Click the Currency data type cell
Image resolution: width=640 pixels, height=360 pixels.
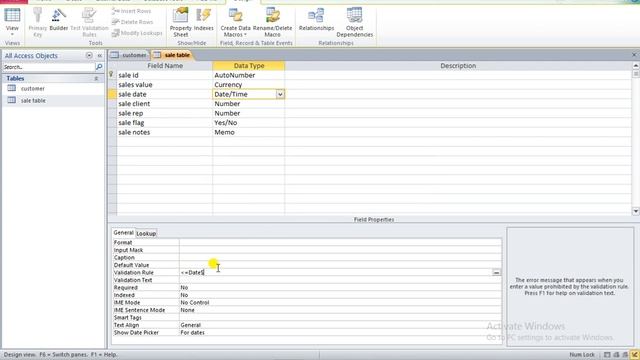[x=249, y=85]
